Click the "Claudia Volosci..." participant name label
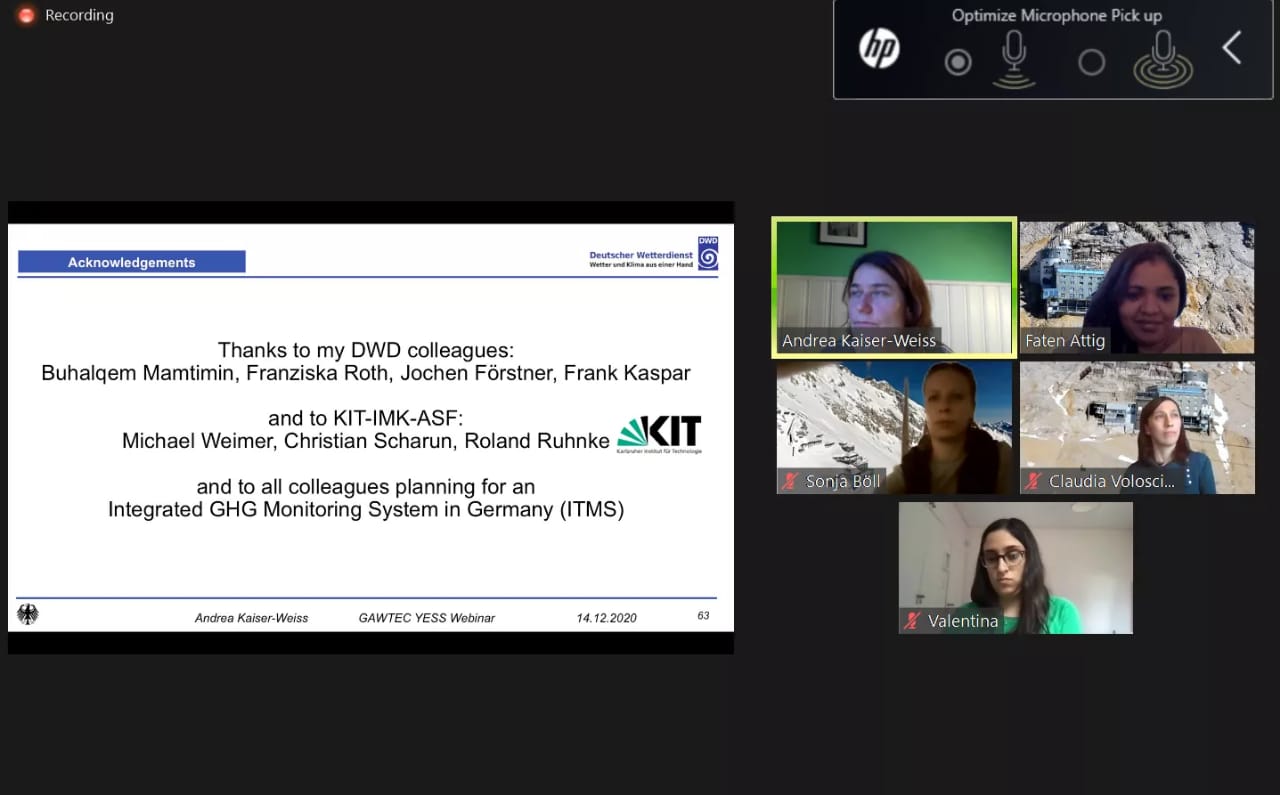Viewport: 1280px width, 795px height. pos(1112,482)
